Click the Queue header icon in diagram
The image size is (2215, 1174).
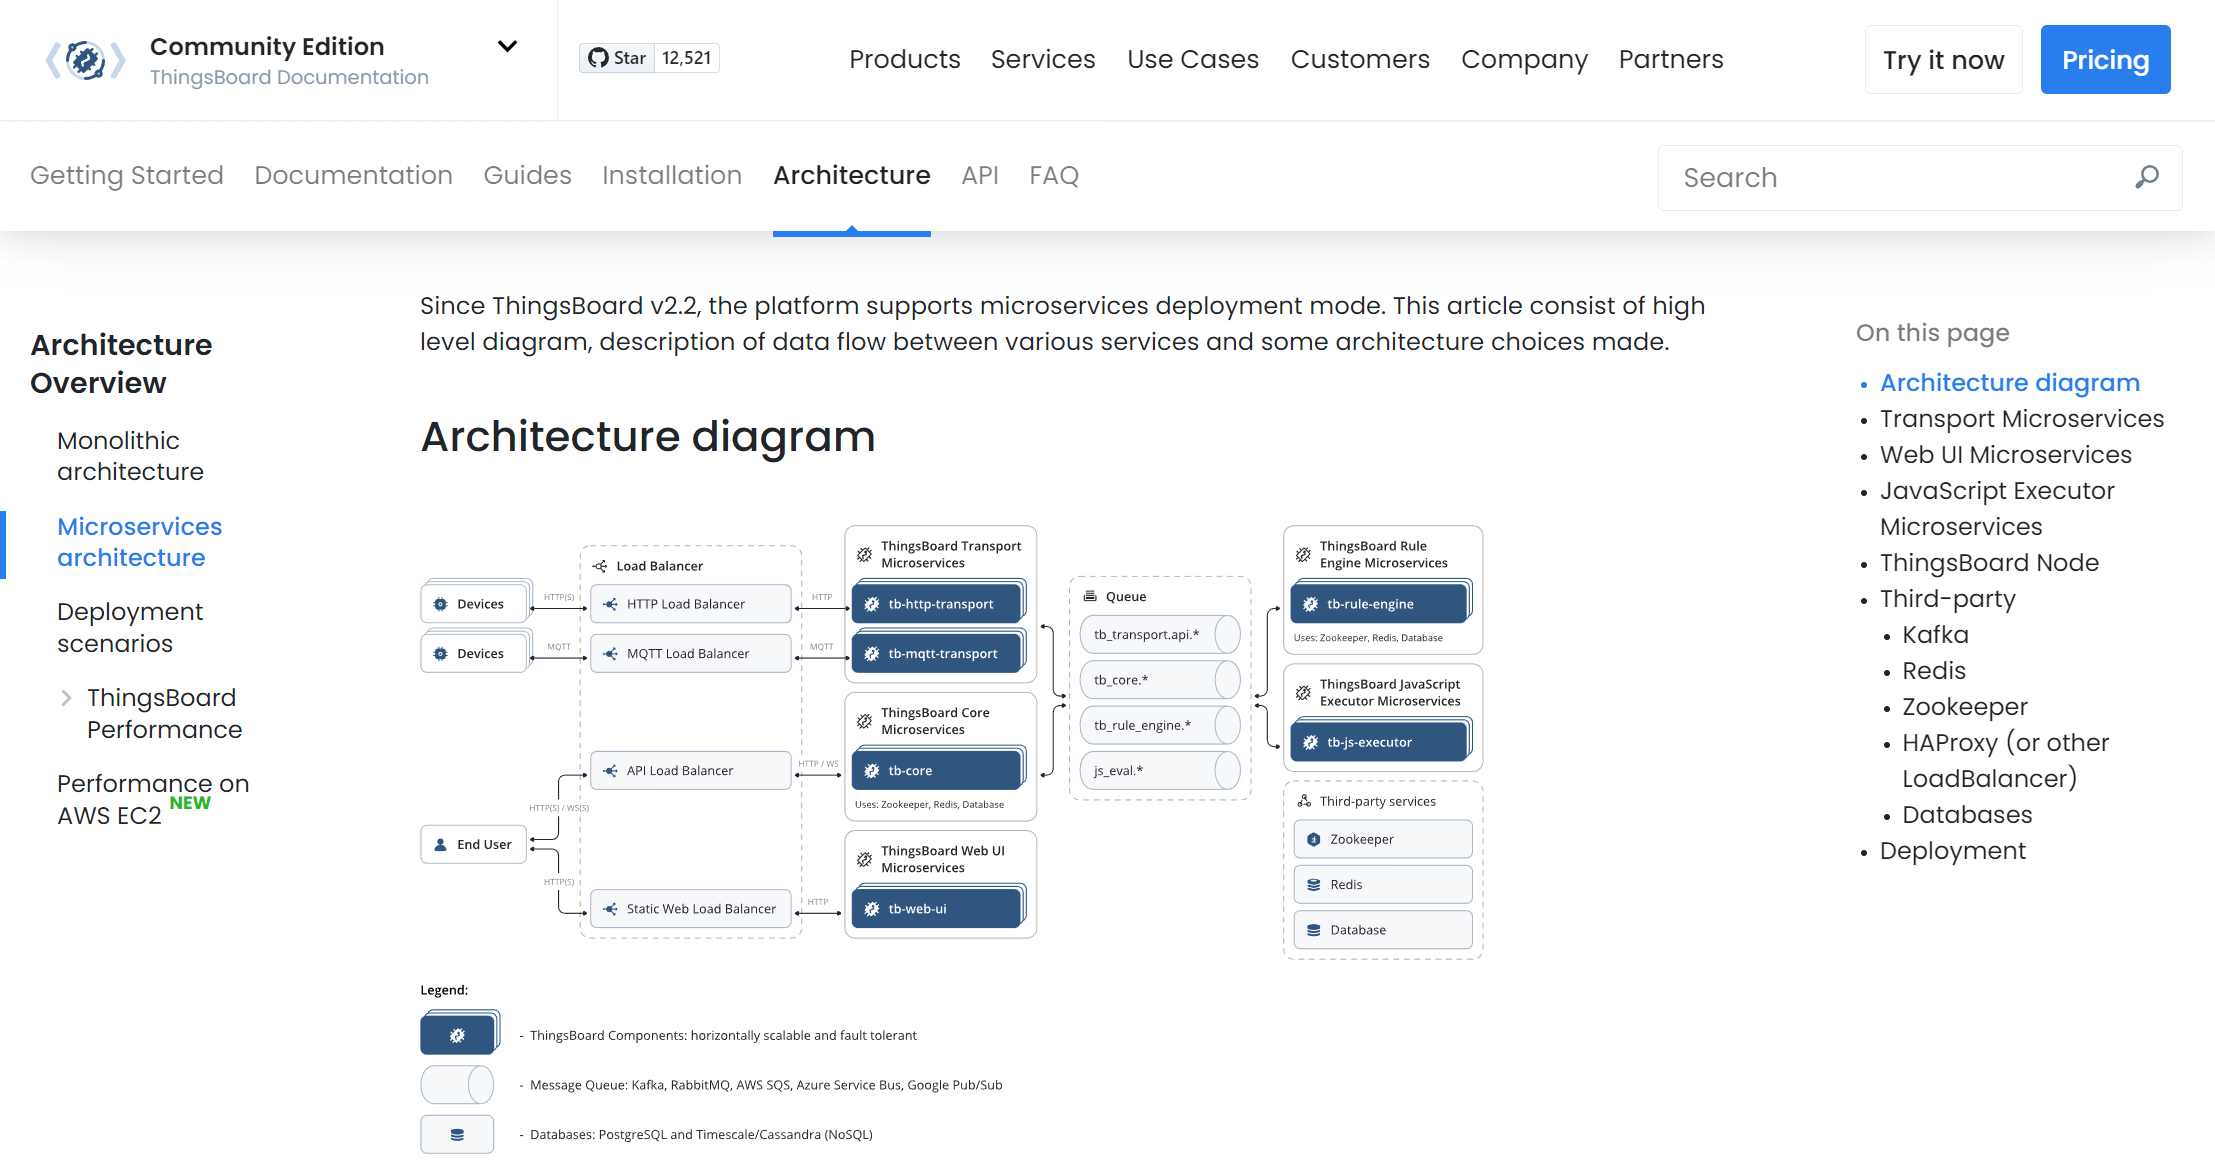click(1090, 596)
